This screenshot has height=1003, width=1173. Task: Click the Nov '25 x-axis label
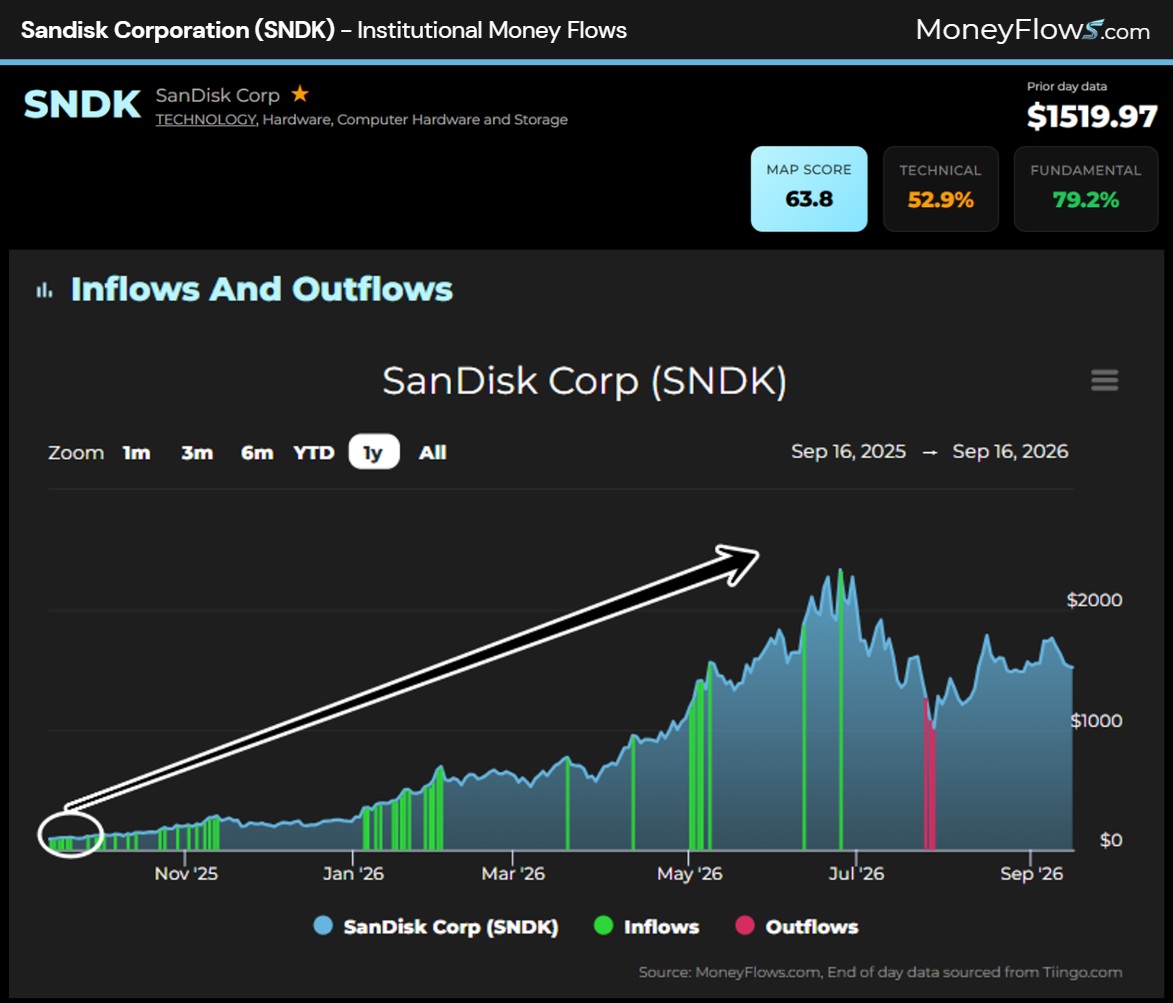[x=186, y=873]
